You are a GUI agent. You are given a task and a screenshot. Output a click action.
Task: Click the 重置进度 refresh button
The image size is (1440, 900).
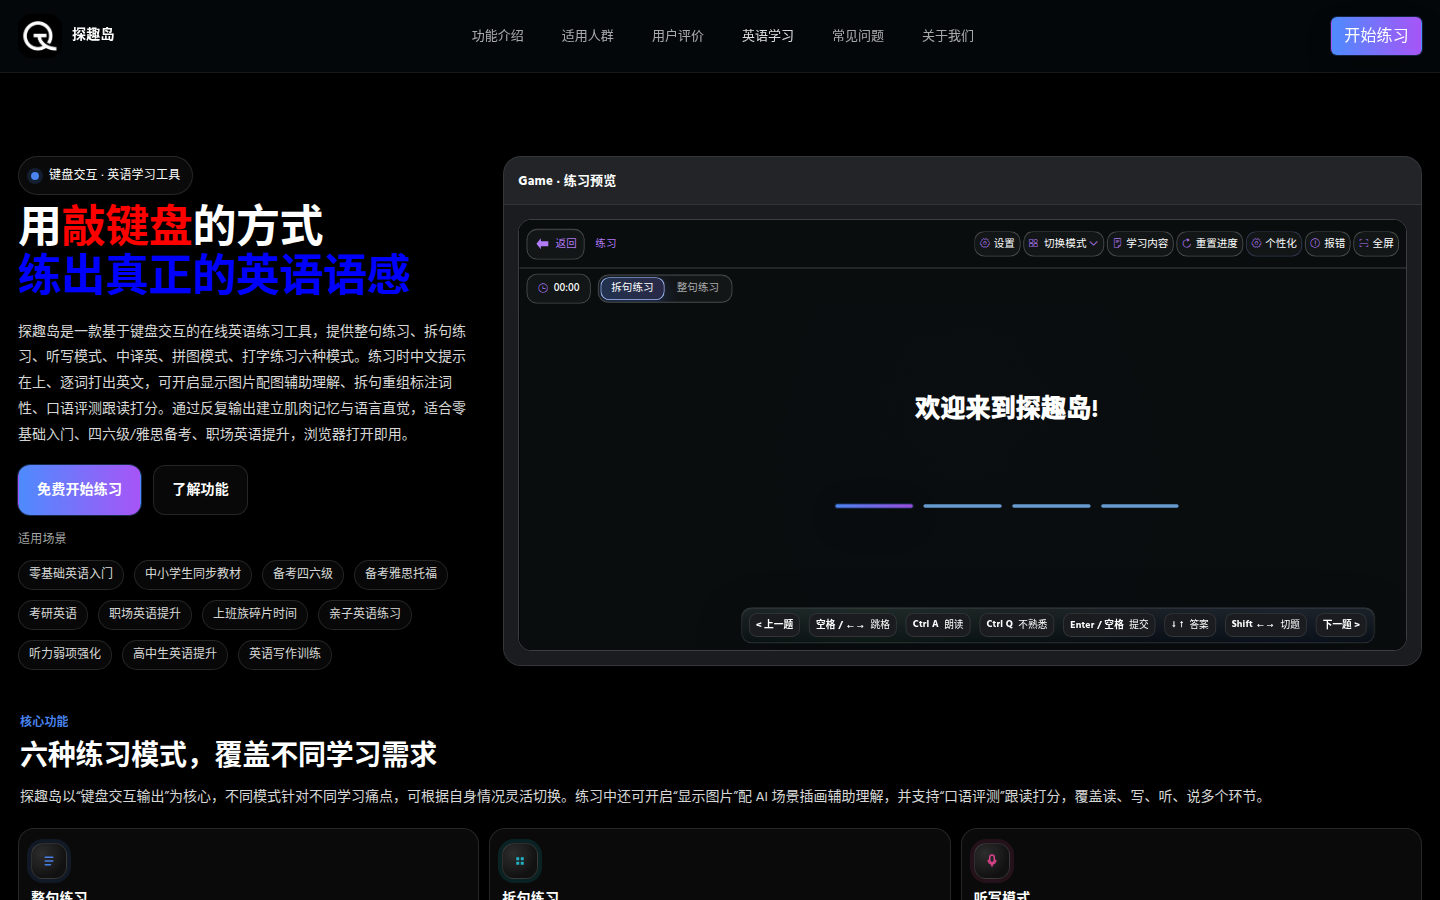click(x=1210, y=244)
